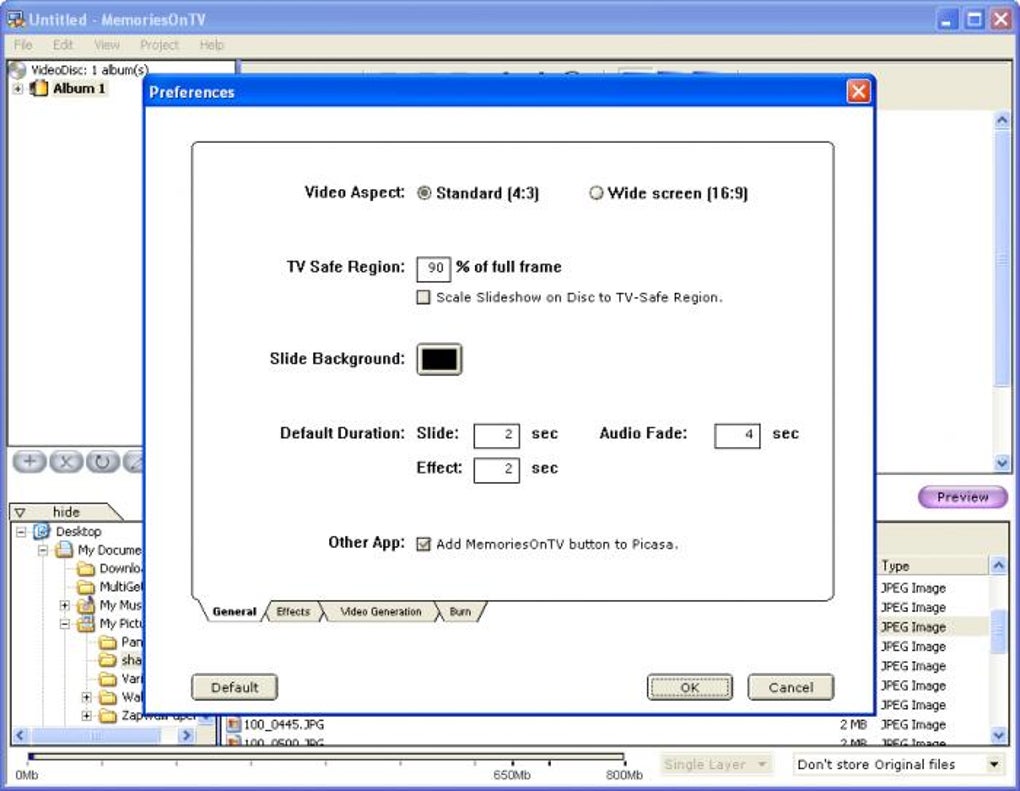1020x791 pixels.
Task: Click the folder tree scroll-left arrow
Action: pos(20,735)
